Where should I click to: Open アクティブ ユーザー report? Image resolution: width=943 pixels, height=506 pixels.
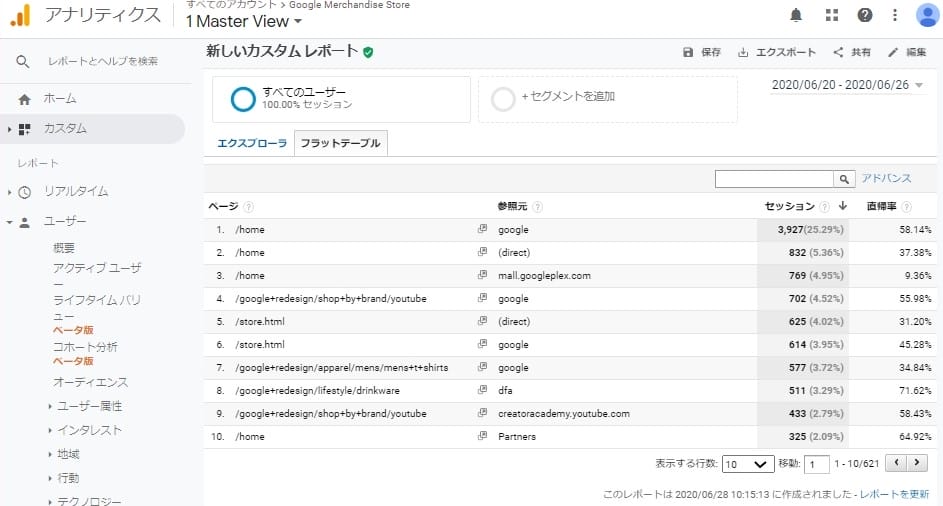pyautogui.click(x=97, y=276)
